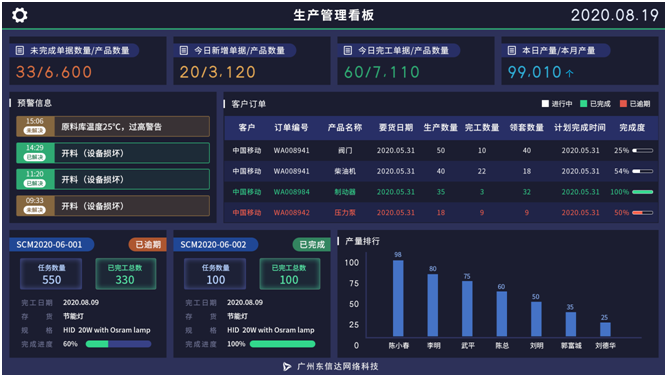The image size is (667, 377).
Task: Select order number WA008984
Action: pyautogui.click(x=291, y=192)
